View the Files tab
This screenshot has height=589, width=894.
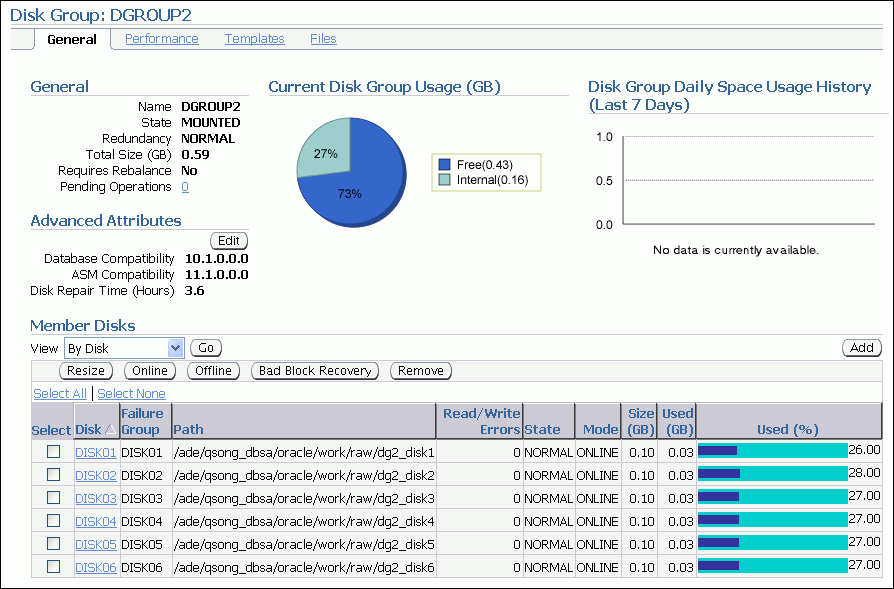pos(322,38)
